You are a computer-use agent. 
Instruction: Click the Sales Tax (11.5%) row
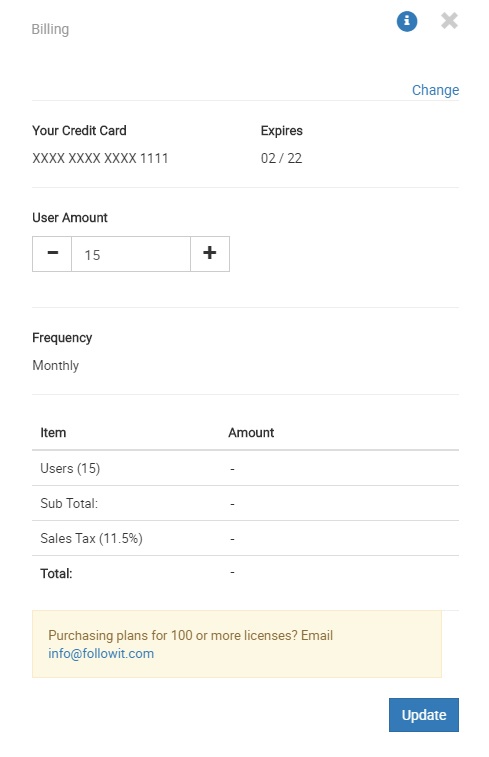[245, 538]
